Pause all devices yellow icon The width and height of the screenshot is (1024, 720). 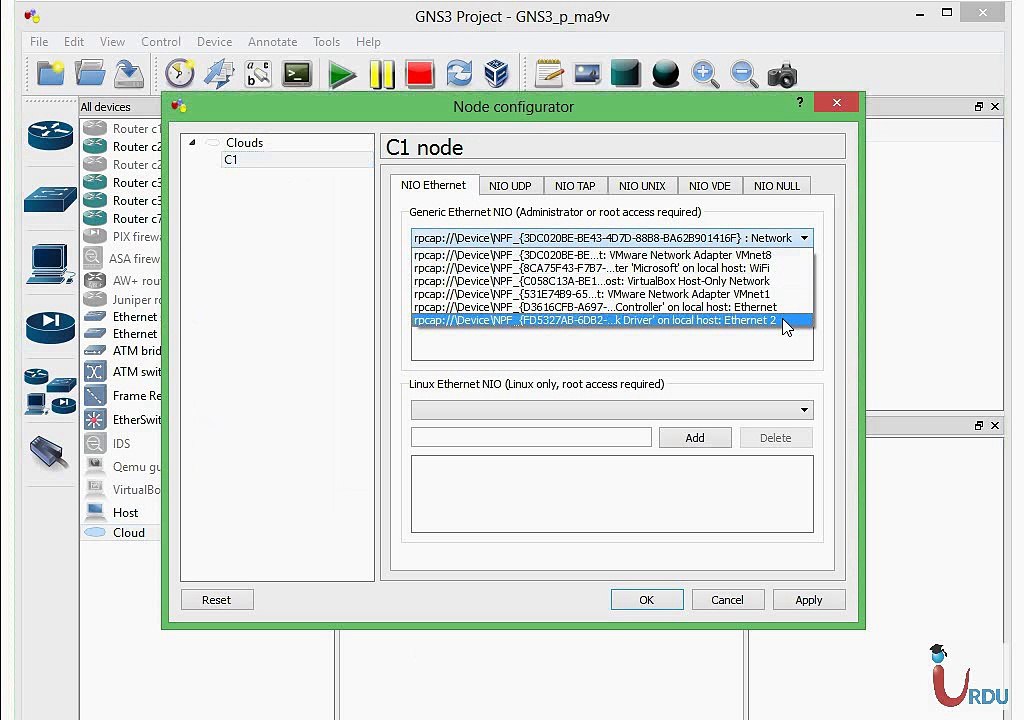click(x=381, y=74)
